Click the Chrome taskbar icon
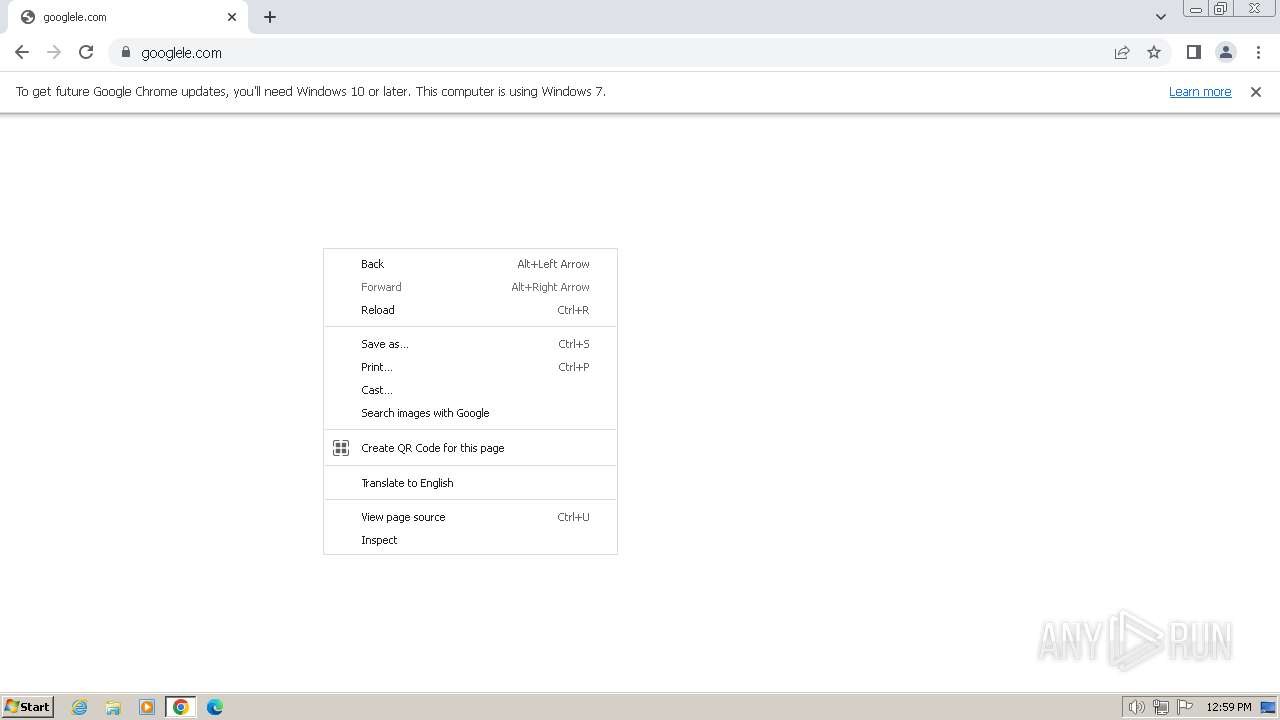This screenshot has height=720, width=1280. (x=181, y=707)
